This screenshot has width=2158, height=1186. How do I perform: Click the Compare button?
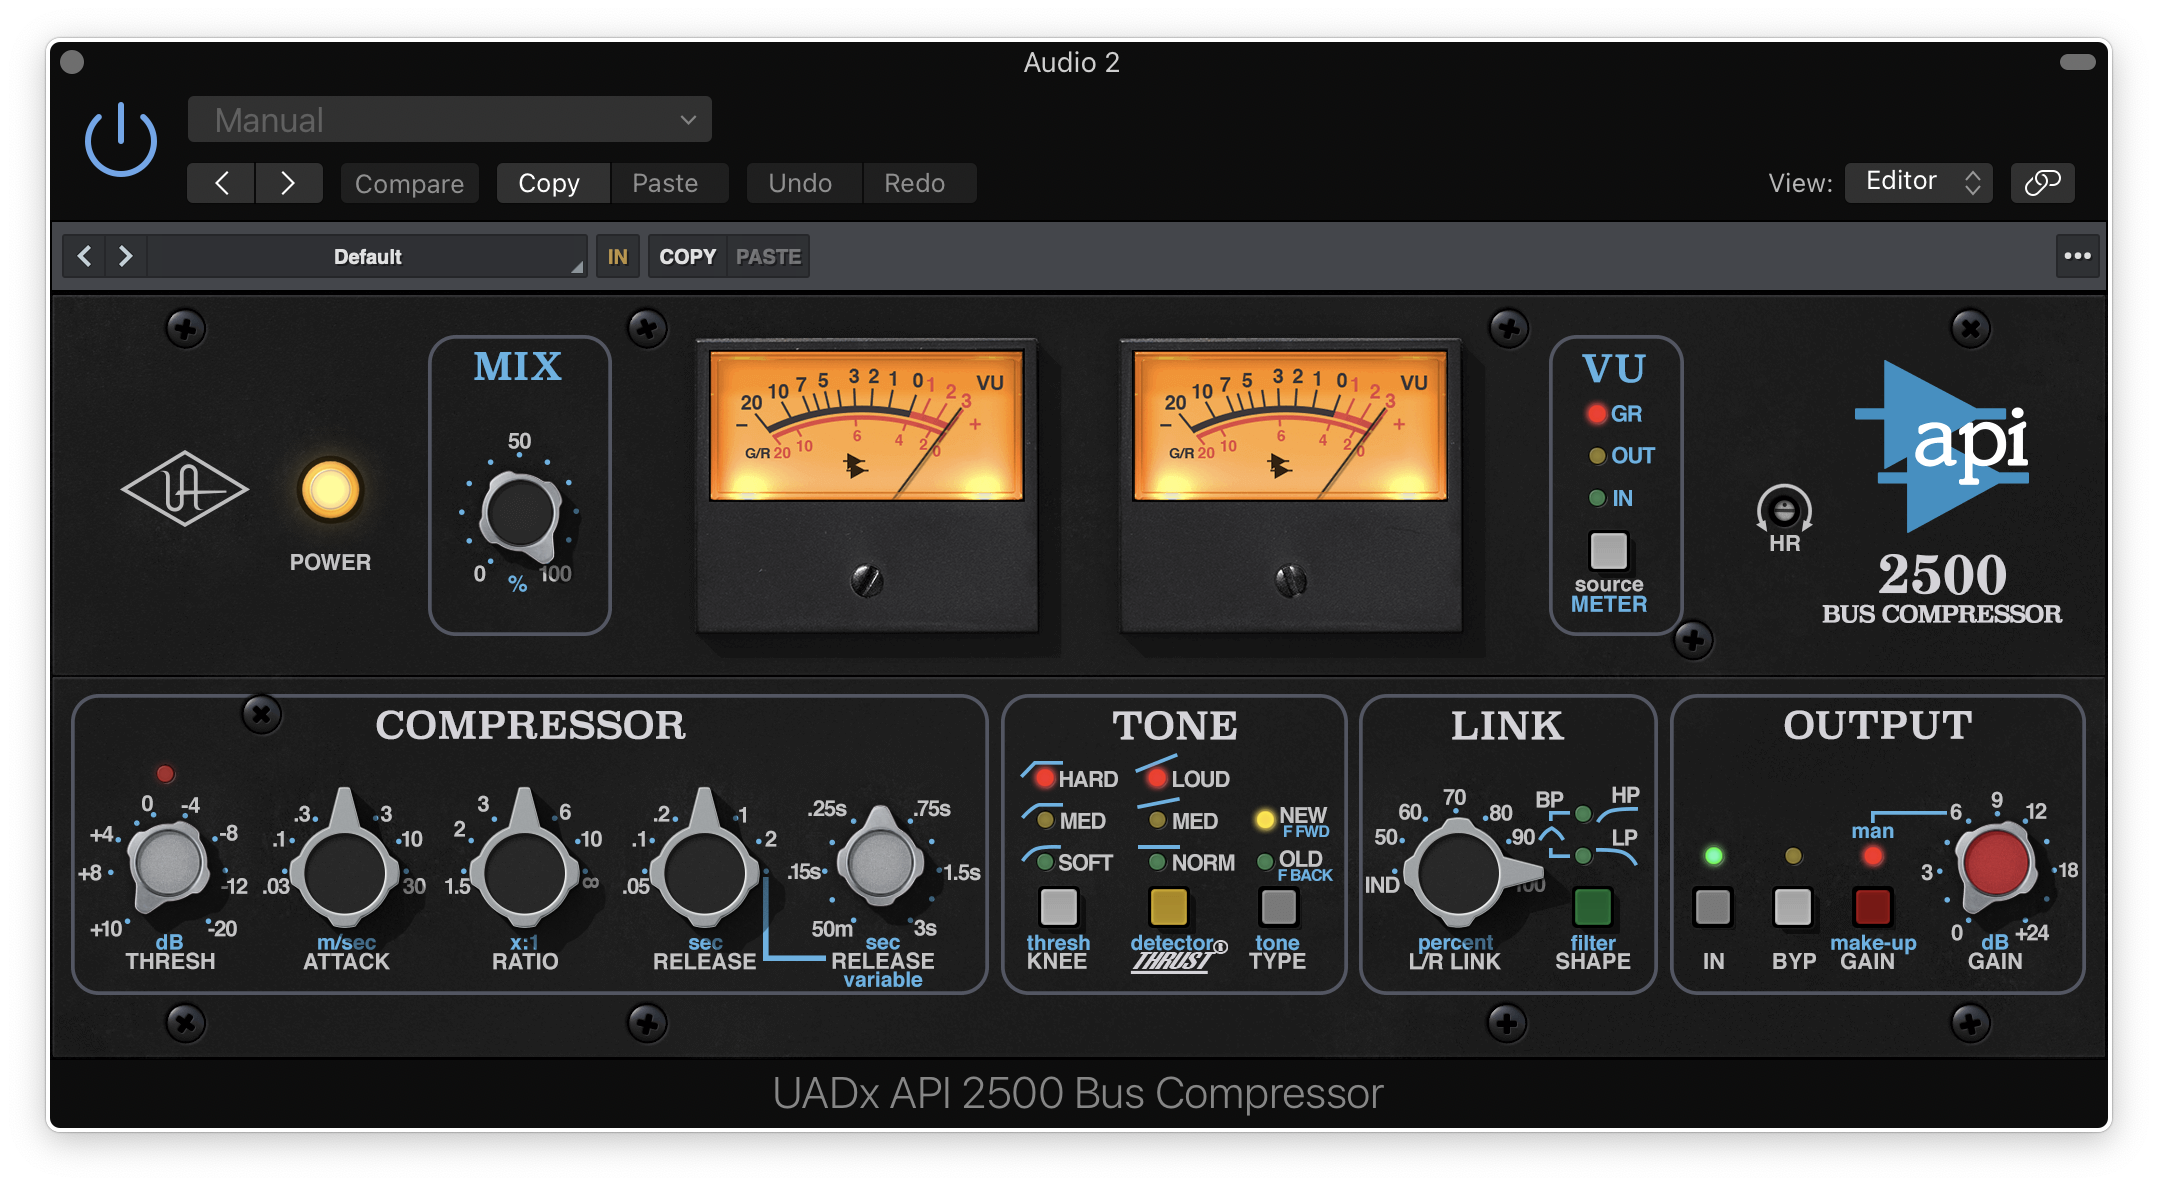tap(409, 184)
